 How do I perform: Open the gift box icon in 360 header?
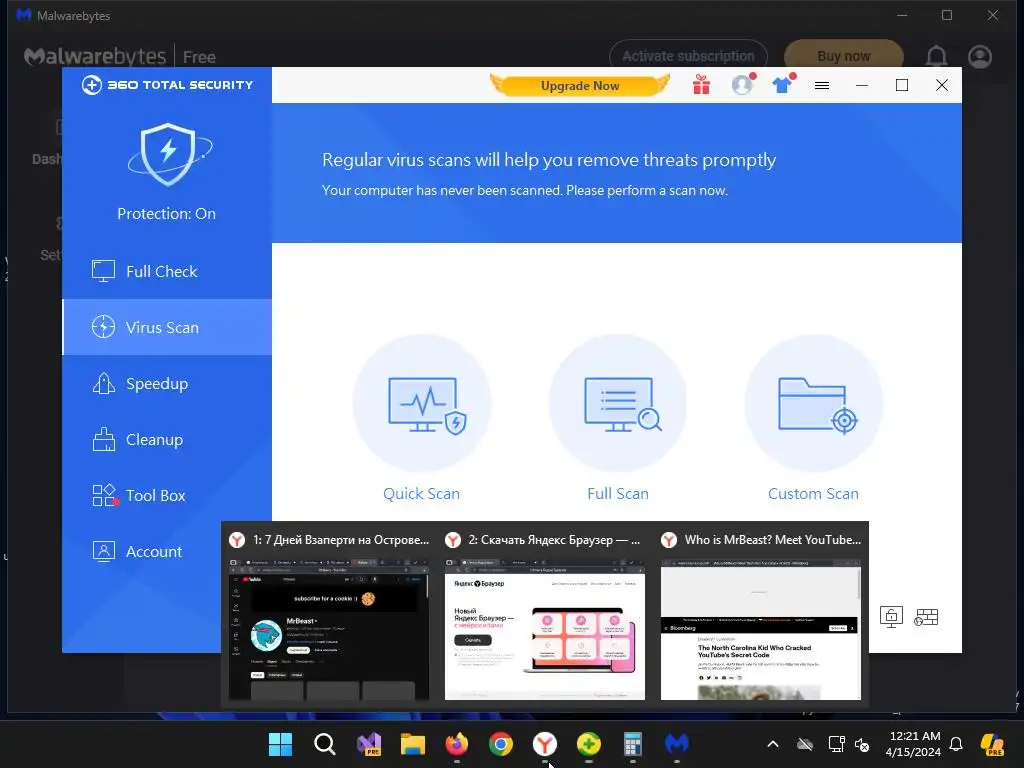coord(701,85)
